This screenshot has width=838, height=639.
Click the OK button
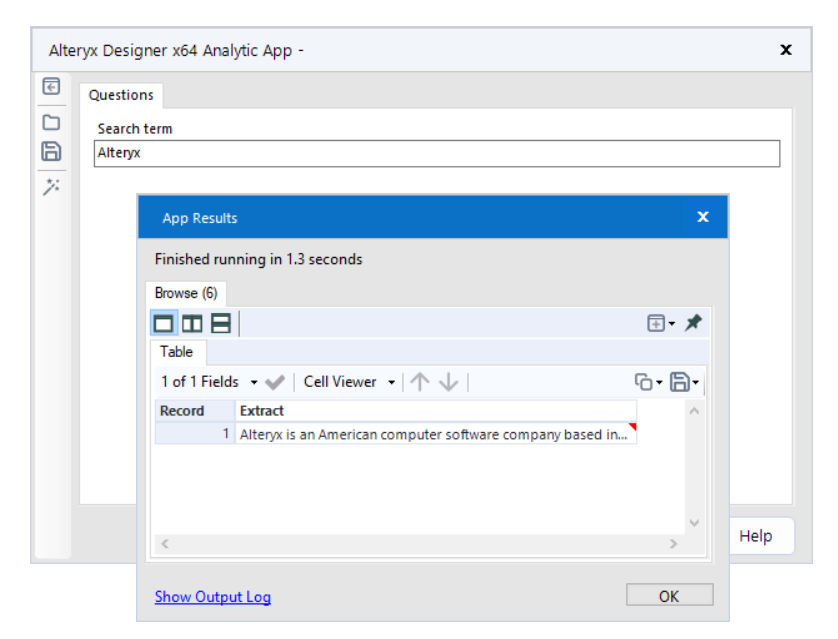669,595
